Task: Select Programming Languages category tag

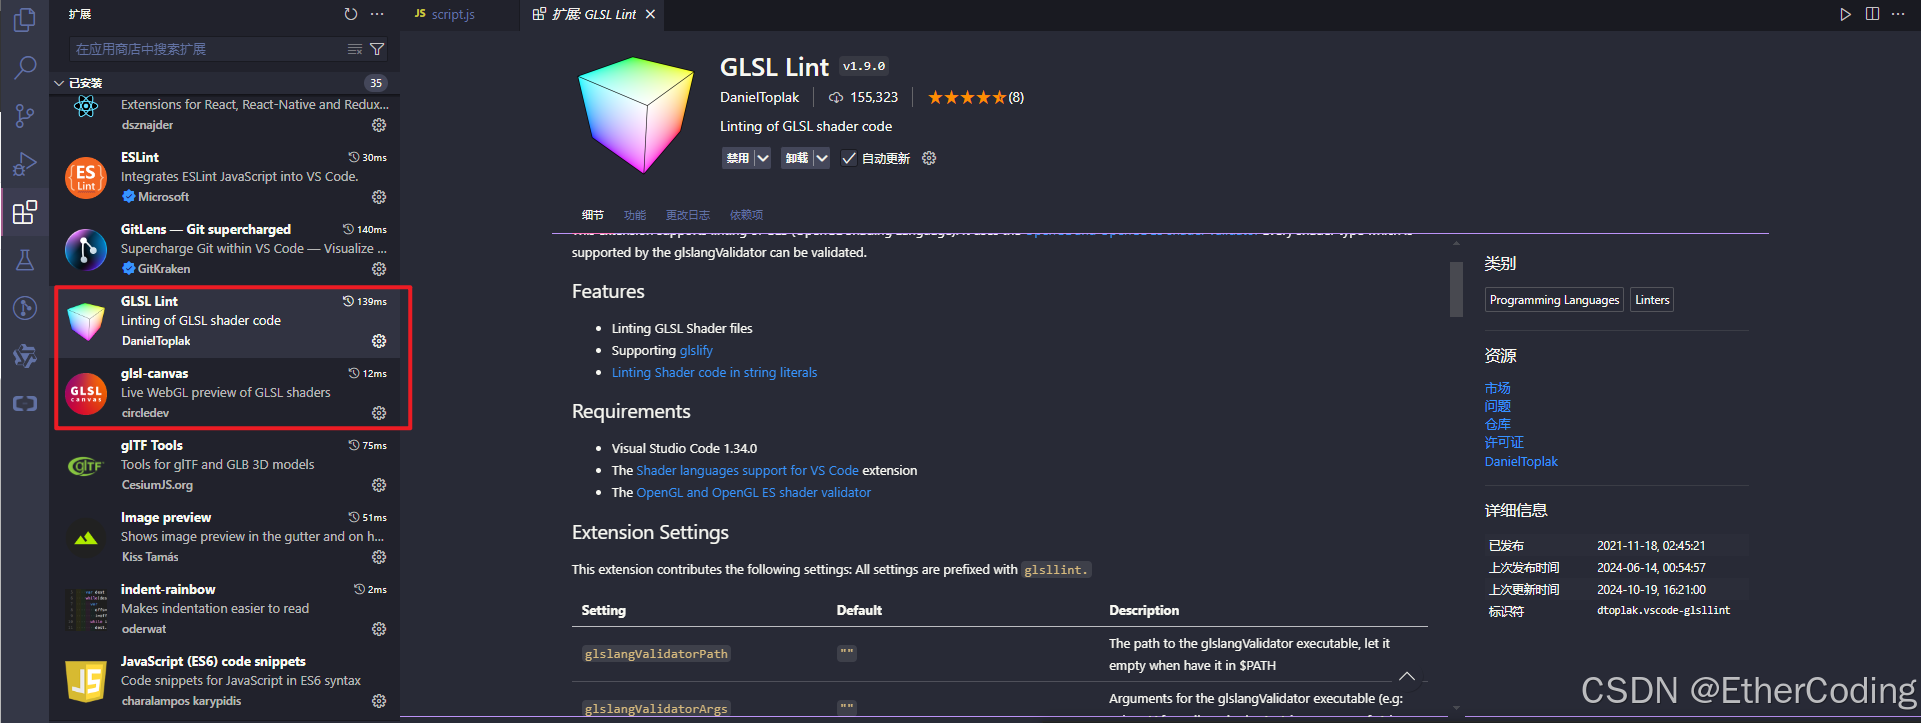Action: pos(1554,300)
